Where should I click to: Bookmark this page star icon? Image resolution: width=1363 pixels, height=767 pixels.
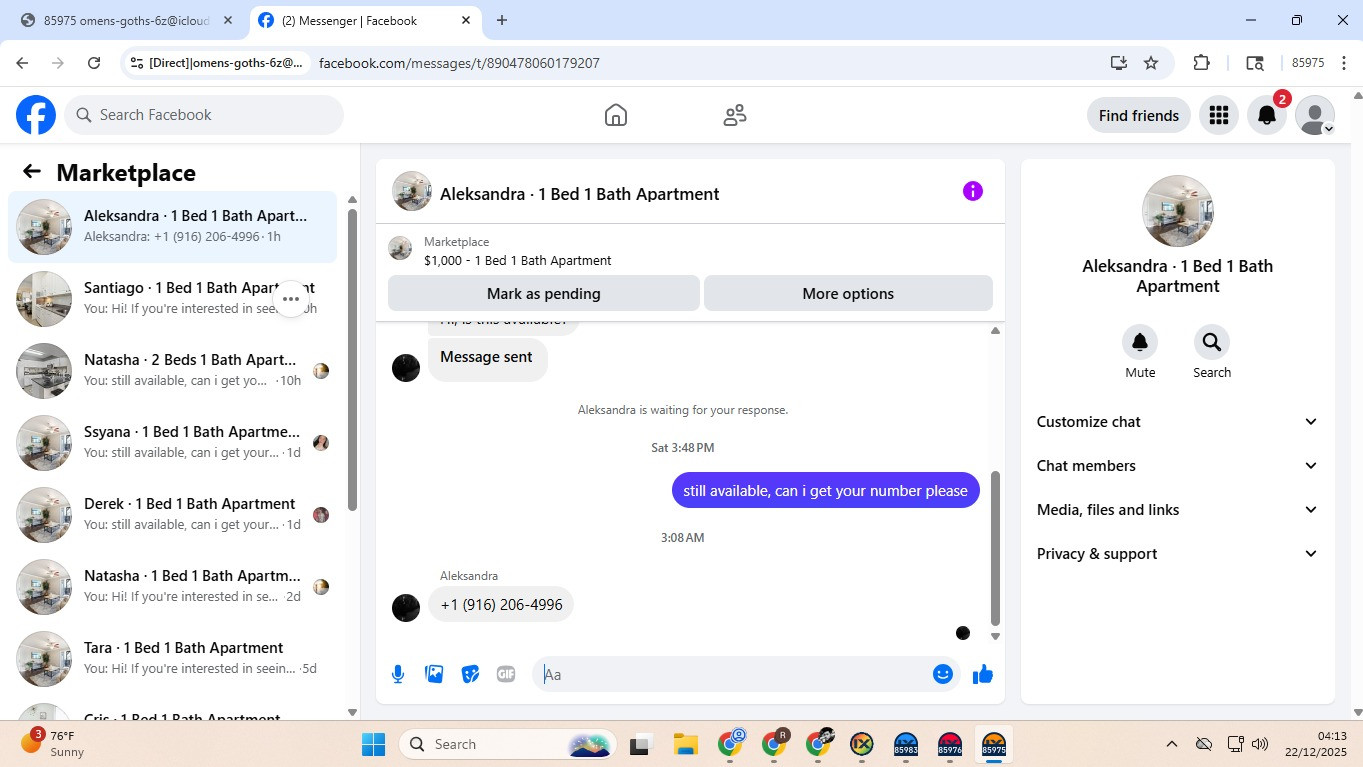point(1151,63)
